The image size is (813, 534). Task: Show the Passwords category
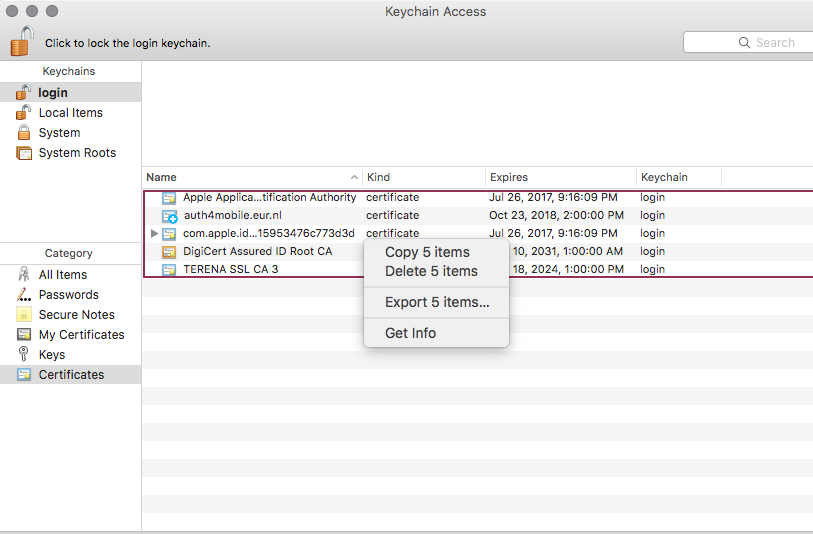(71, 294)
